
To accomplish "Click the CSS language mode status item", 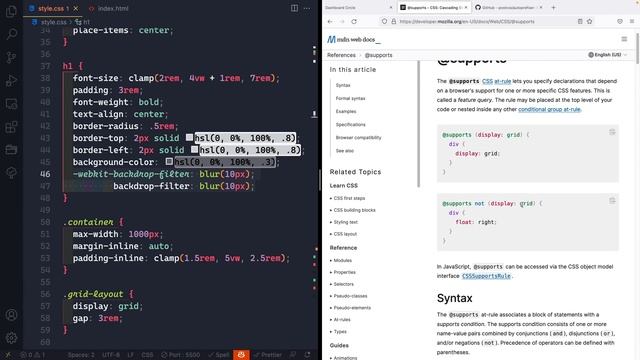I will 147,355.
